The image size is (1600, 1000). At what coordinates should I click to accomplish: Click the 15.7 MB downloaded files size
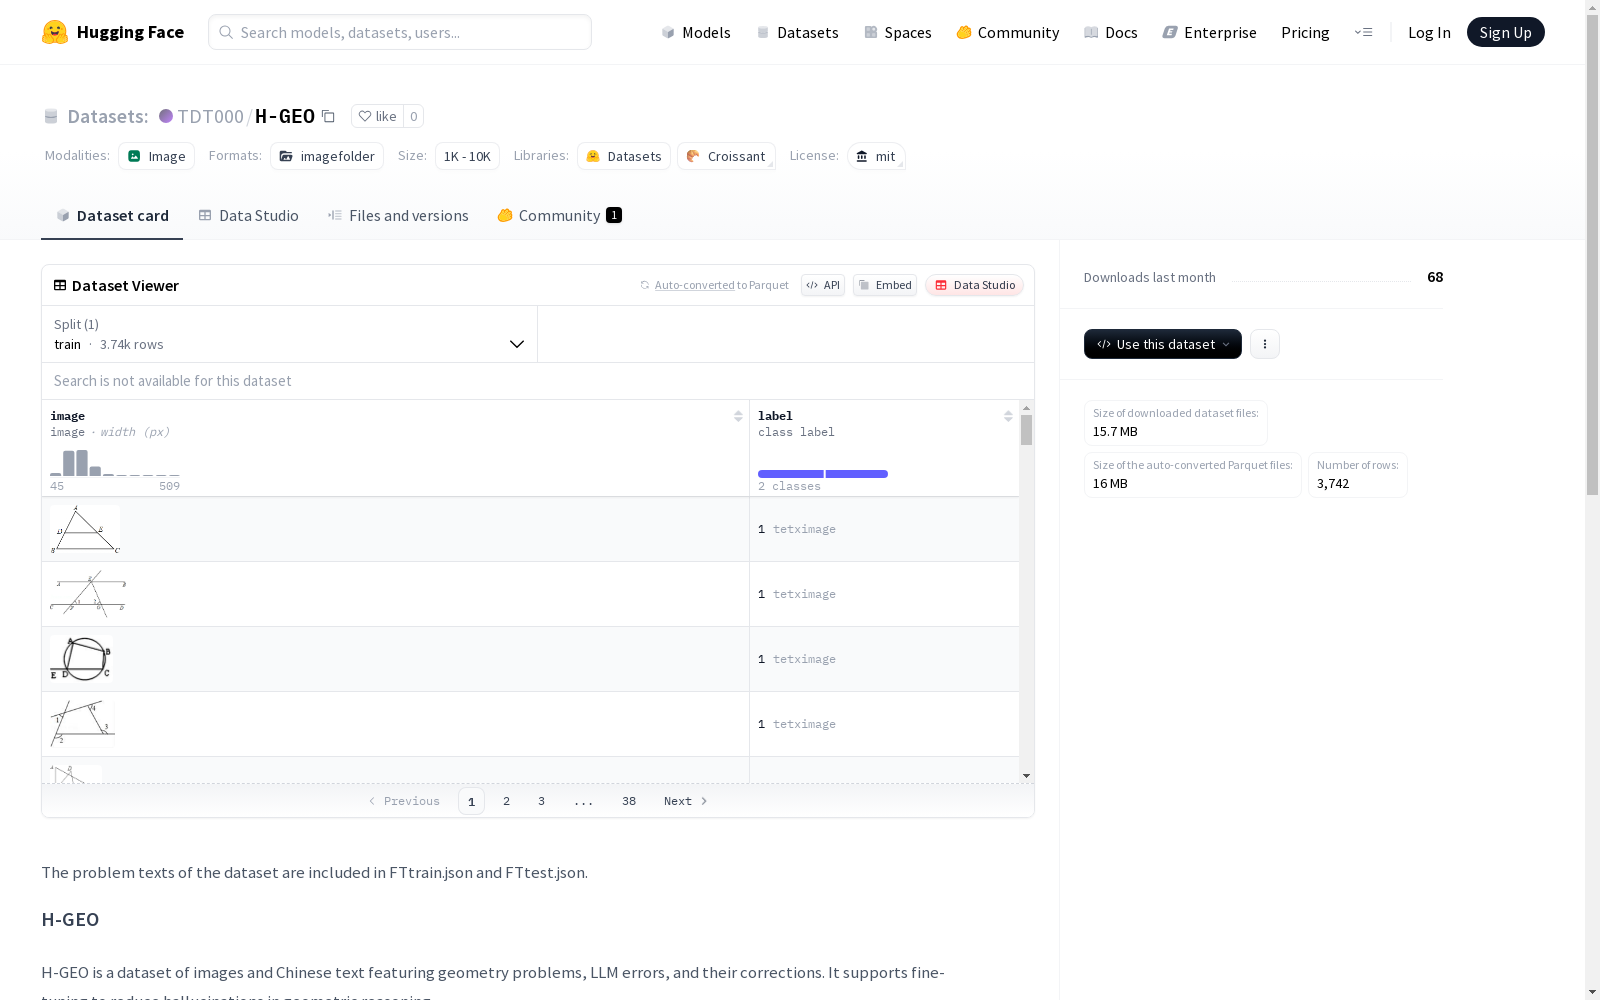pyautogui.click(x=1115, y=432)
